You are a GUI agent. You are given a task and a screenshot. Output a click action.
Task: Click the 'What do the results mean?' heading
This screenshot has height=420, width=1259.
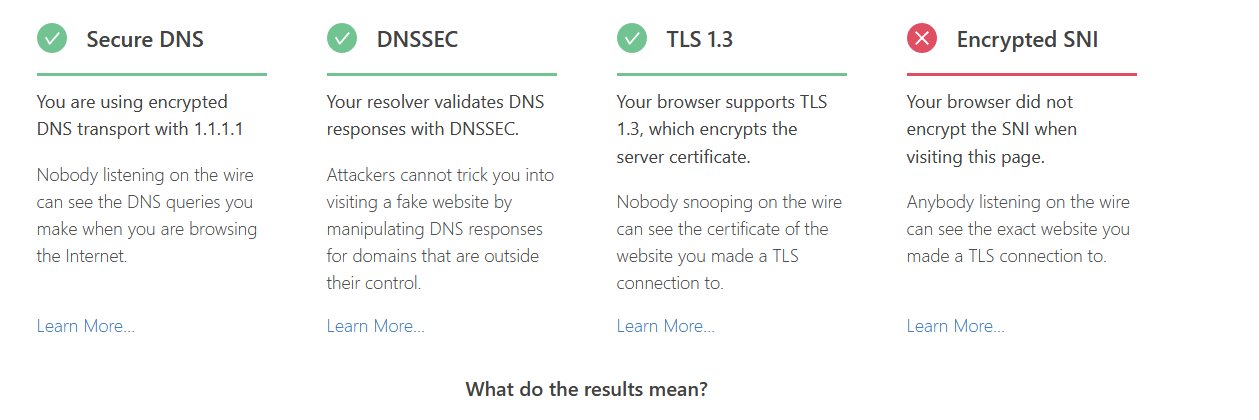(x=587, y=389)
